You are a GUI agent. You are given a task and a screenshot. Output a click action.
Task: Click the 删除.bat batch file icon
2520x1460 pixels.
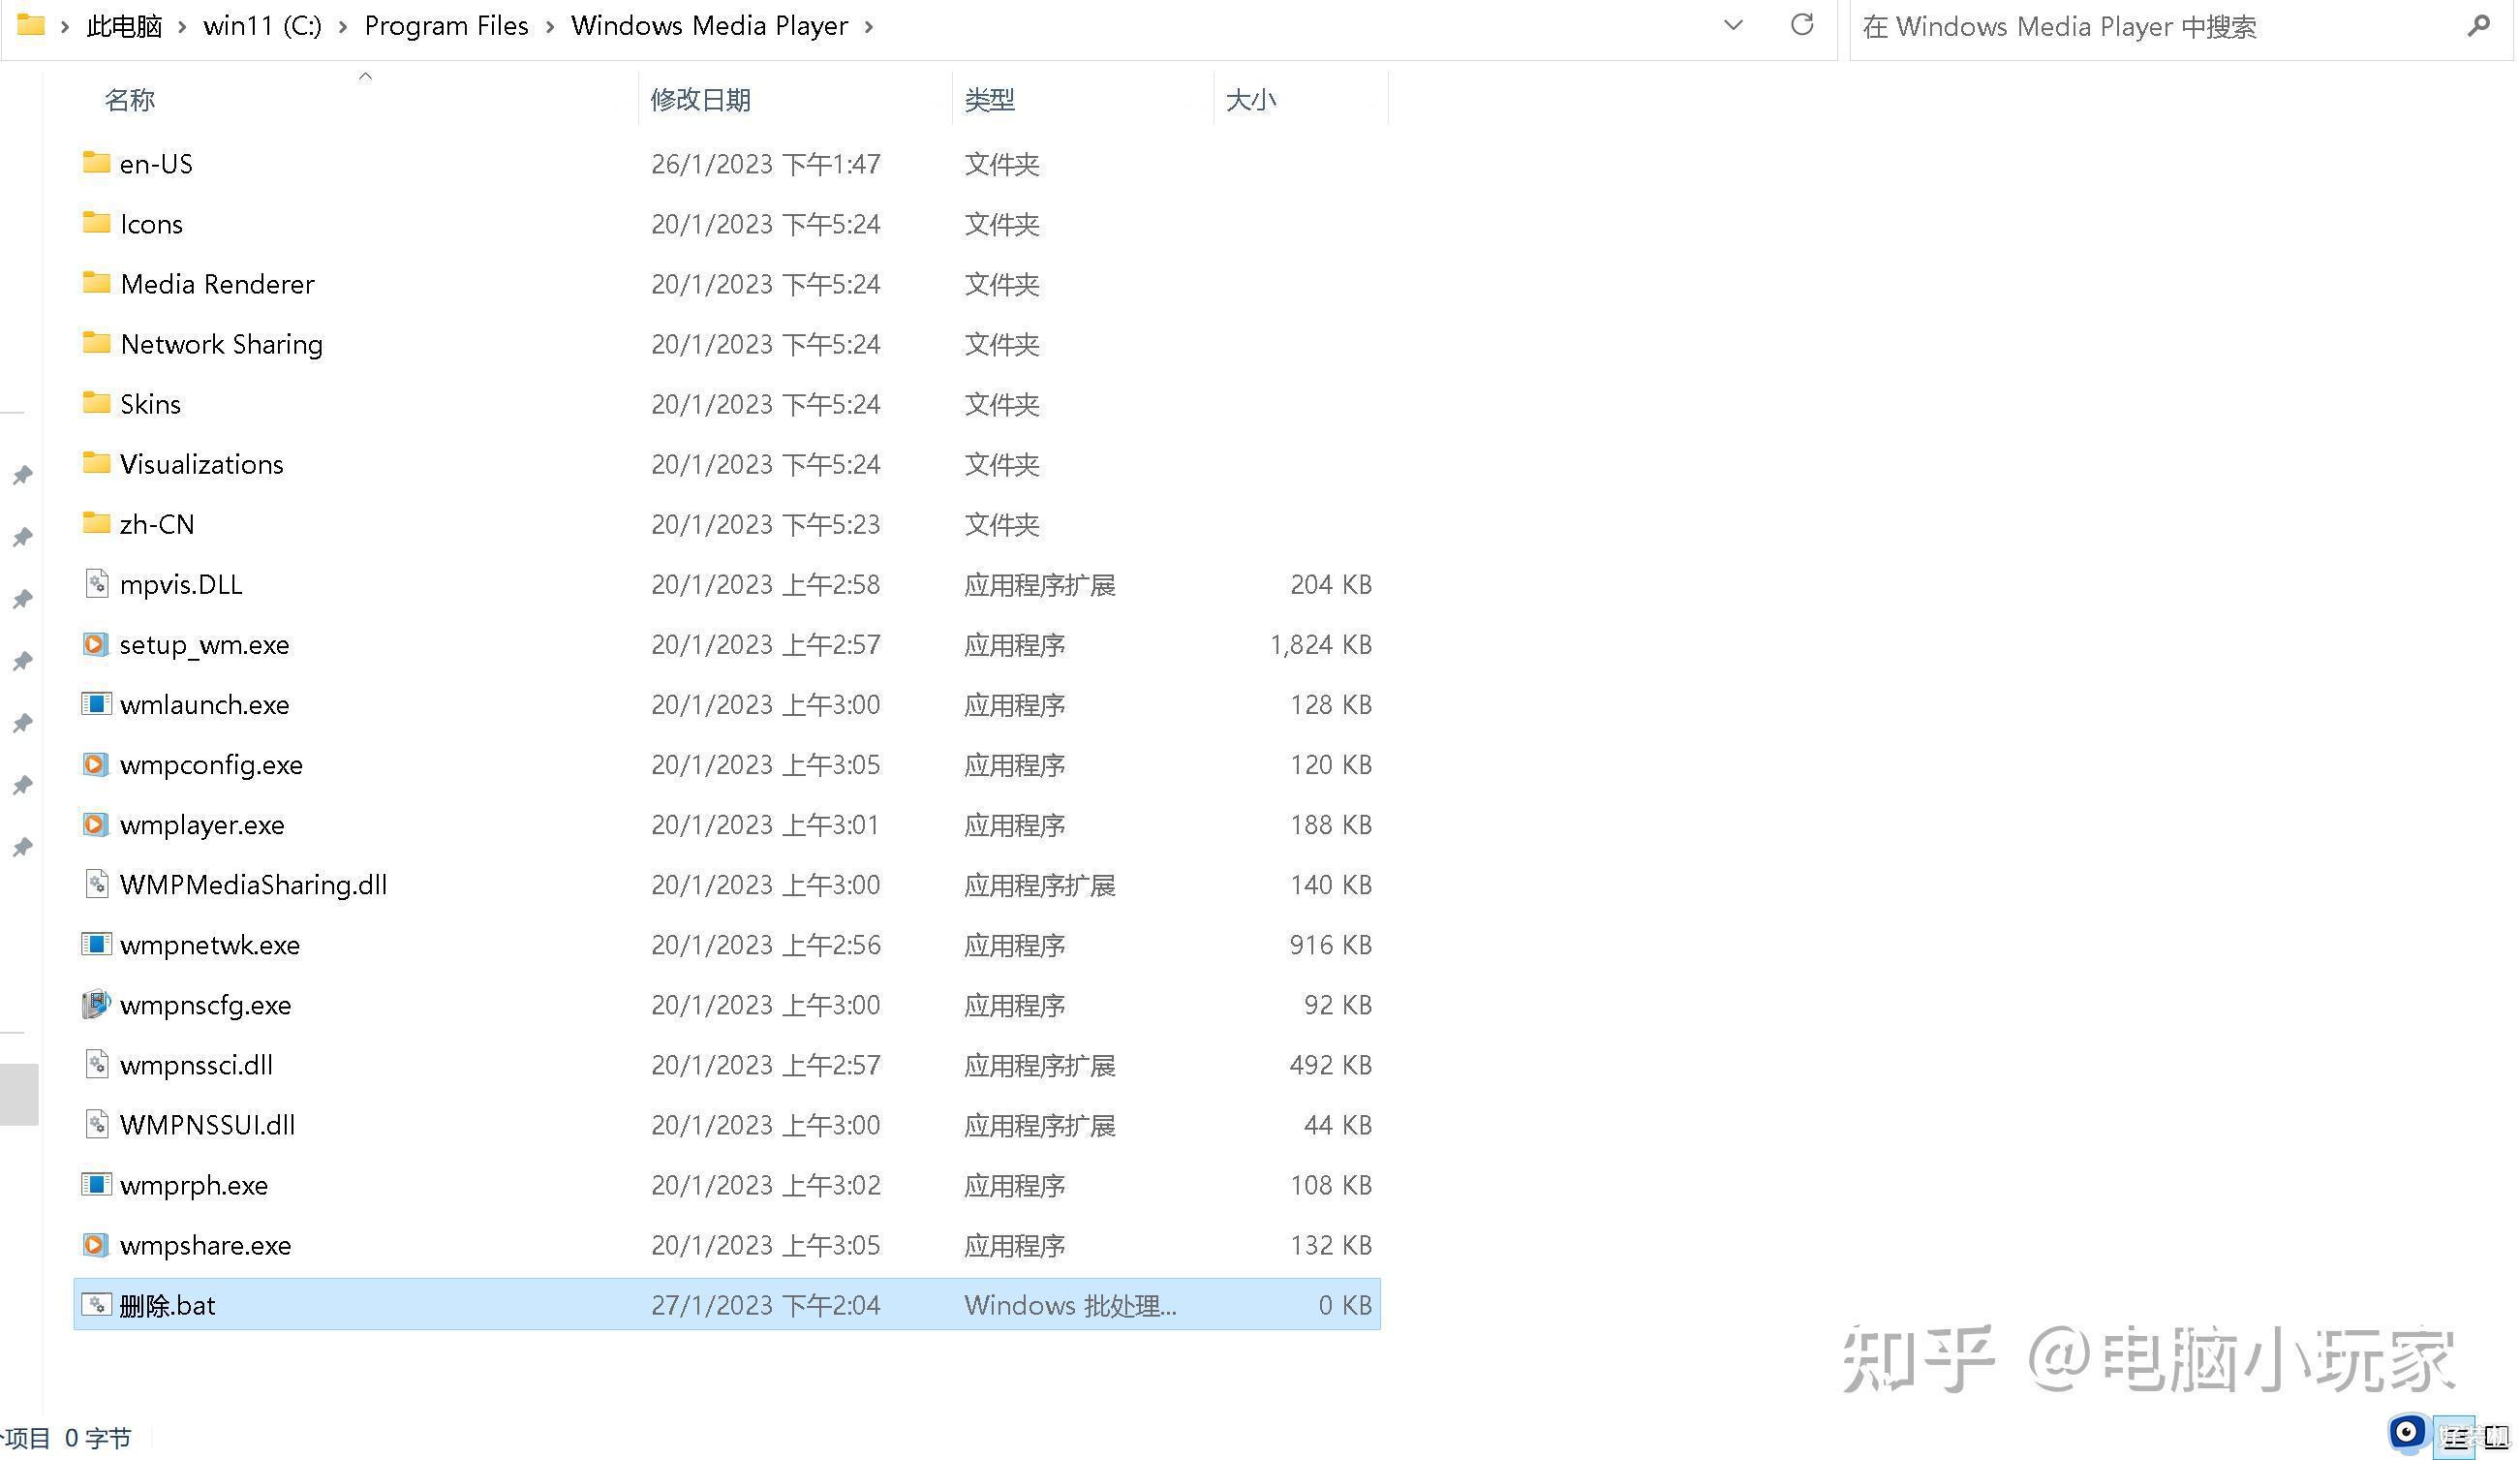pos(97,1304)
